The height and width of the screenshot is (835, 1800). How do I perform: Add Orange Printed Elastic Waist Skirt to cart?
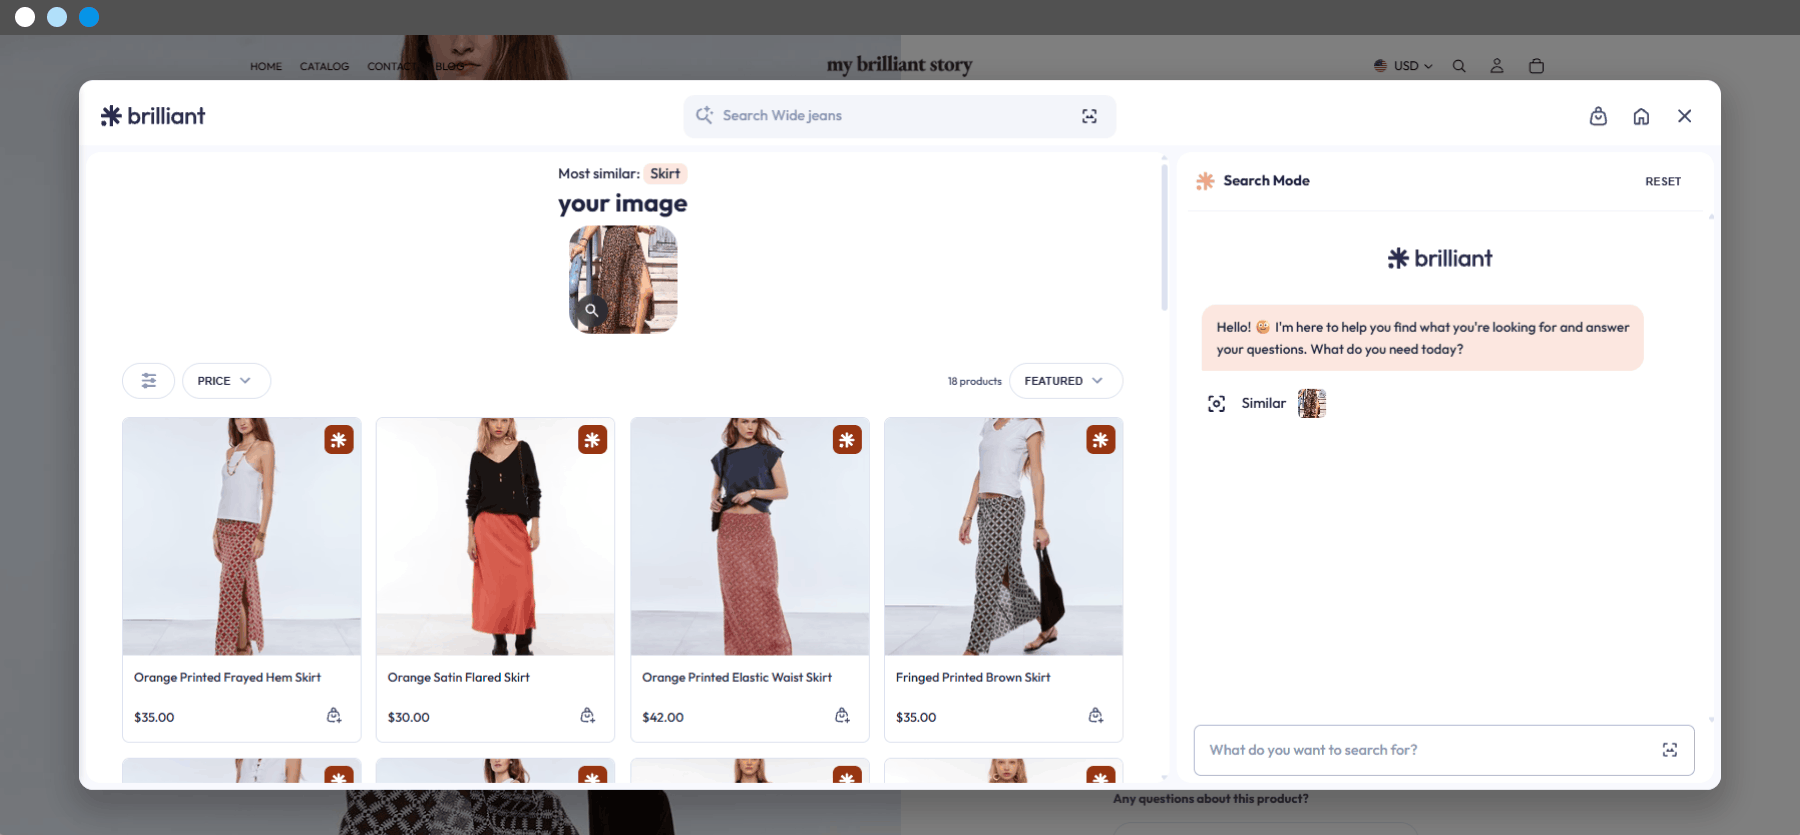(x=842, y=716)
